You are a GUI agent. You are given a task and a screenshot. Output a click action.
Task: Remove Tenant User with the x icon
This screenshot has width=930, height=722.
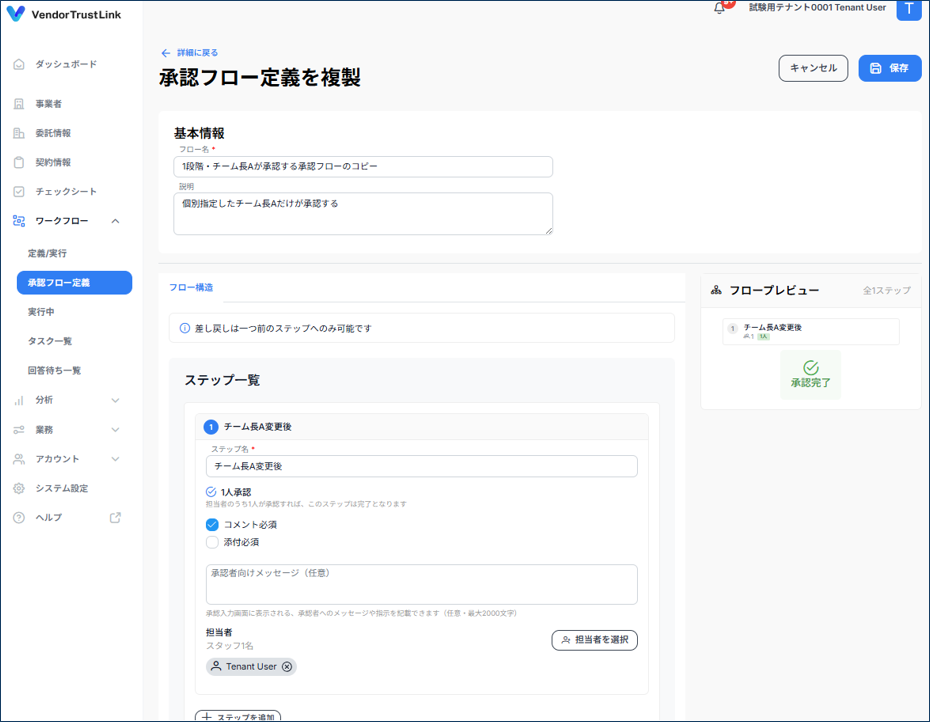click(x=287, y=666)
